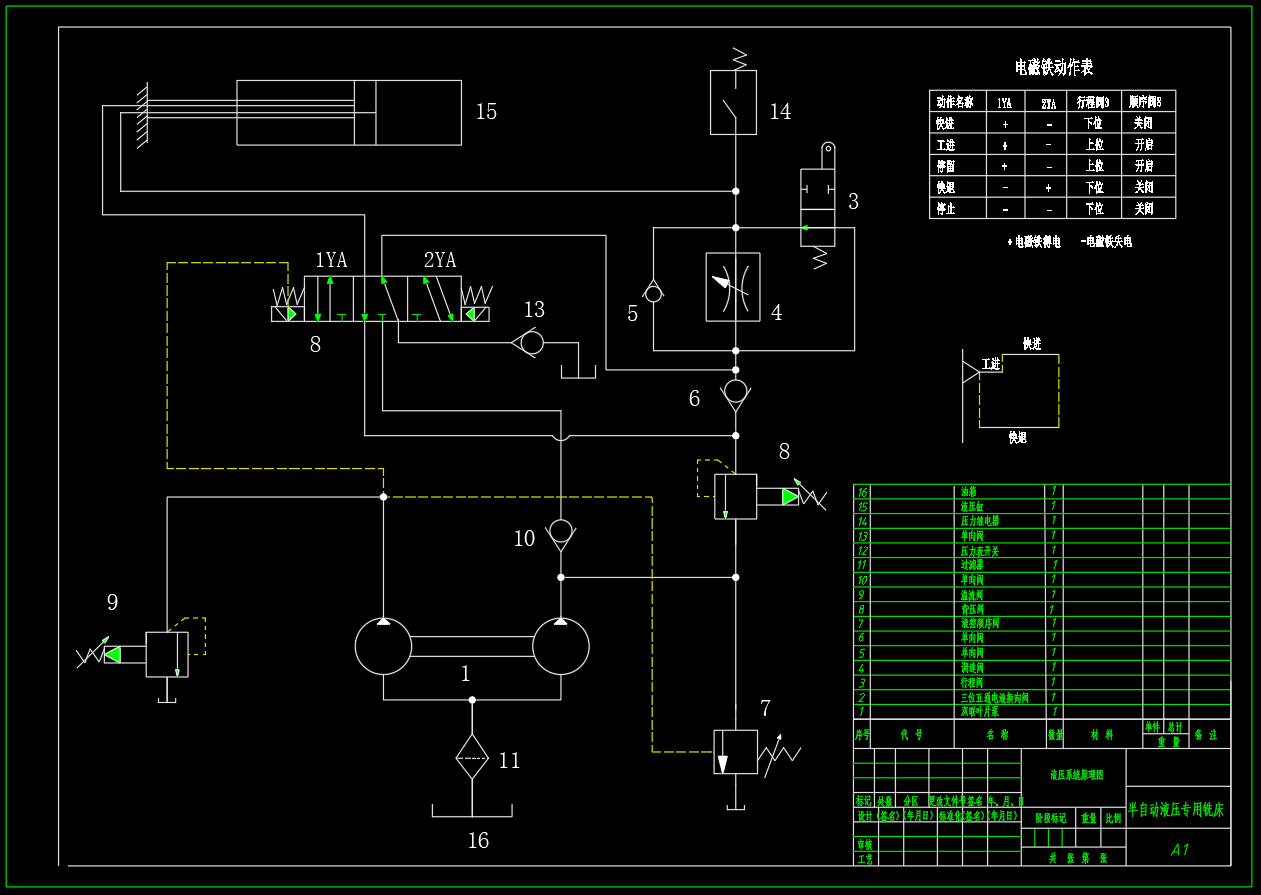This screenshot has height=895, width=1261.
Task: Click the "序号" column header
Action: coord(862,734)
